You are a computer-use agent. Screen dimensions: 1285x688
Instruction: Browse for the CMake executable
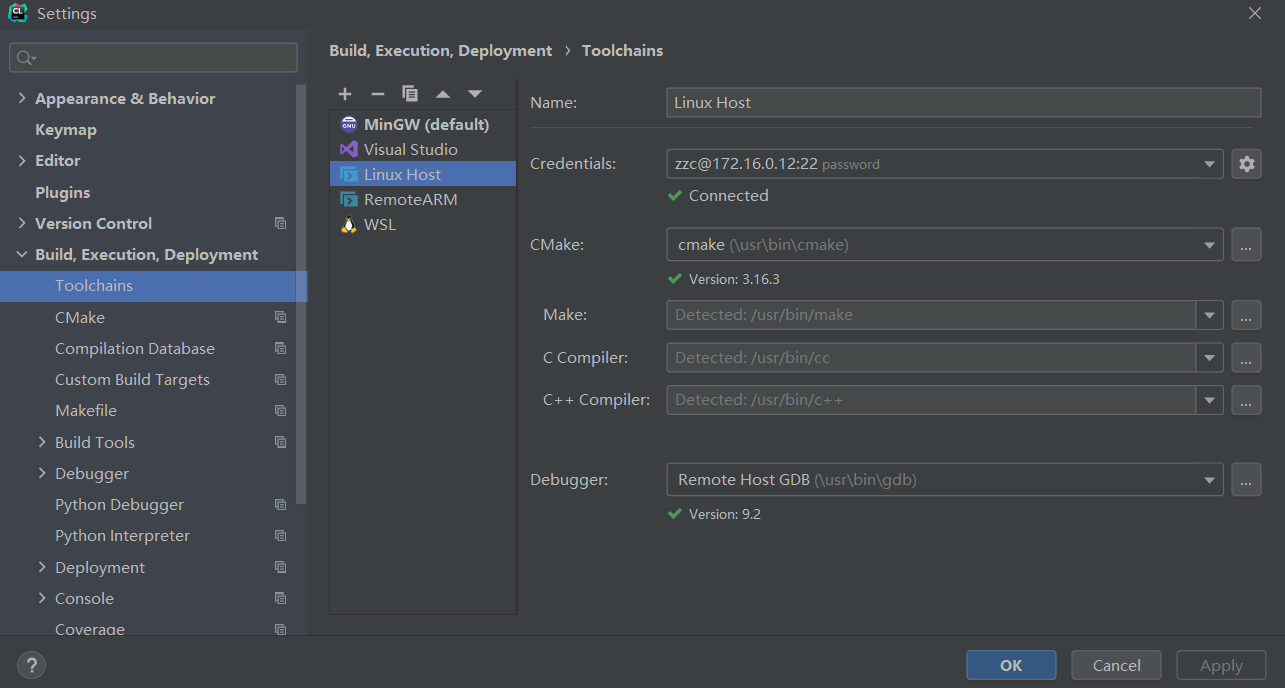click(1246, 244)
